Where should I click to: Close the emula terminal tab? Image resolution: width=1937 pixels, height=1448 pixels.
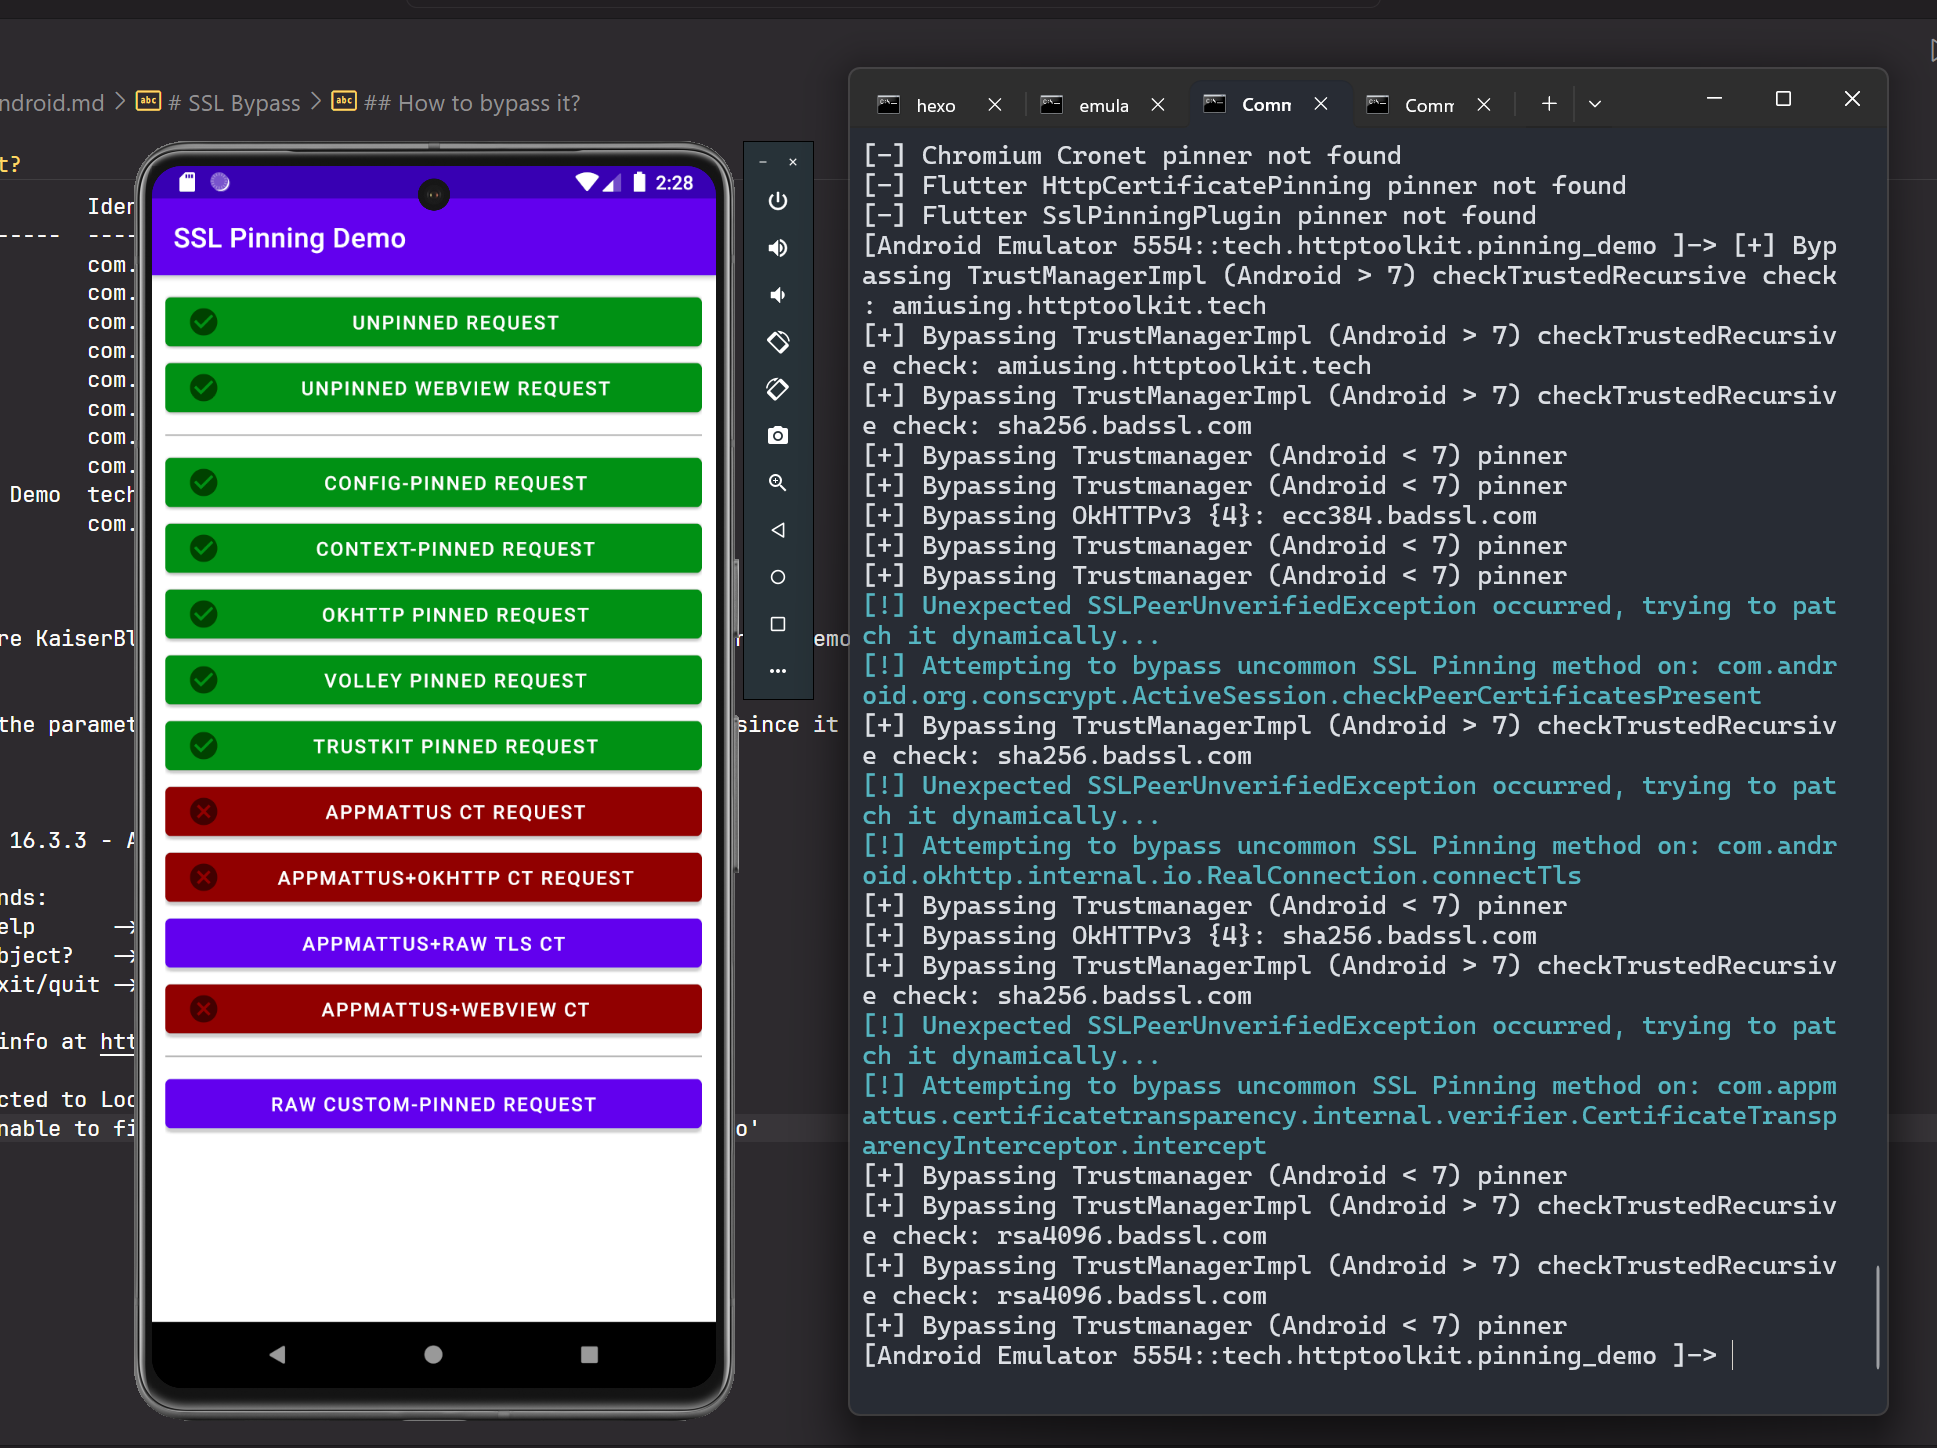point(1158,104)
